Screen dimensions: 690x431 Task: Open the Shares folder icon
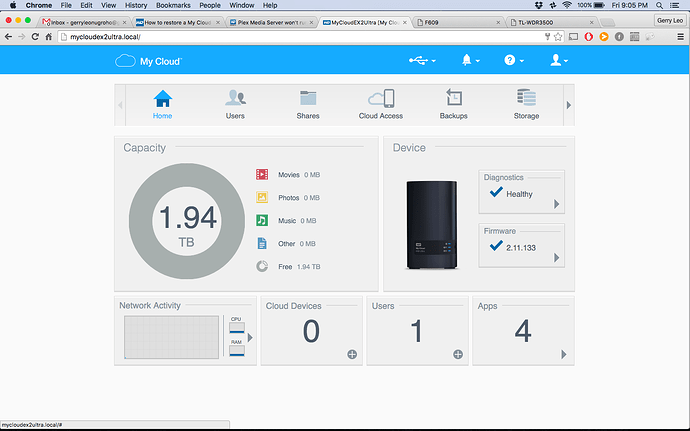pos(308,98)
